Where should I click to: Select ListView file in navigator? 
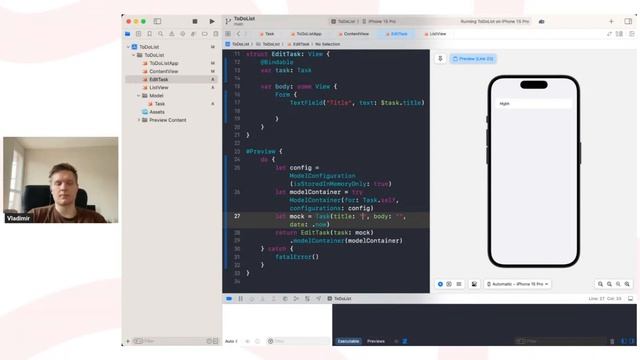pos(158,87)
